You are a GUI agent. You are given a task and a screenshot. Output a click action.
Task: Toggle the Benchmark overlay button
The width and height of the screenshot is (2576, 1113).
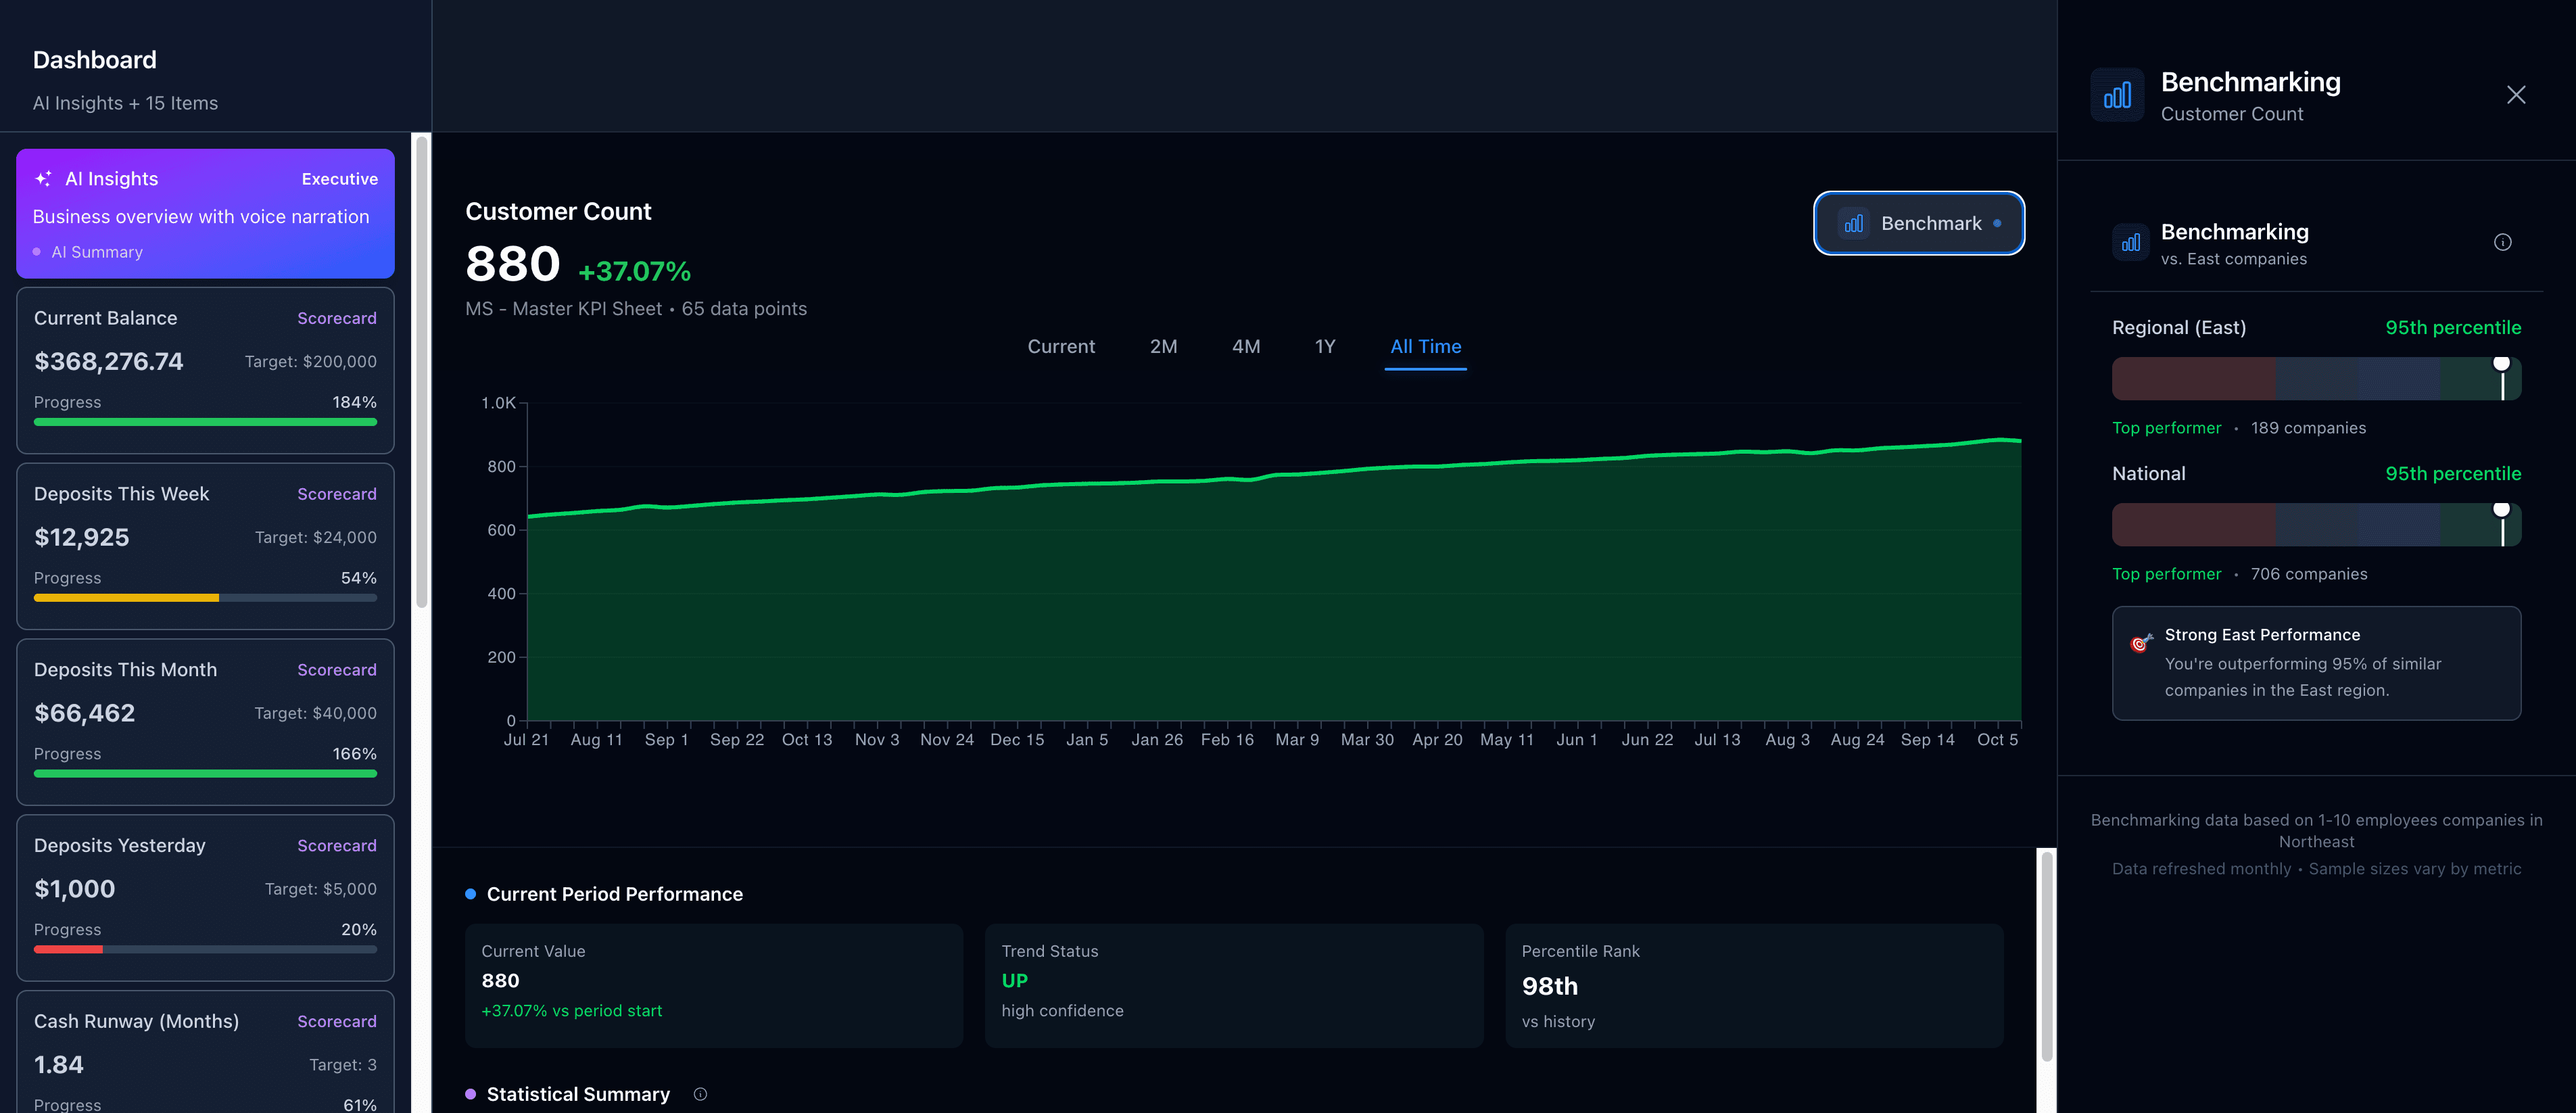tap(1919, 223)
